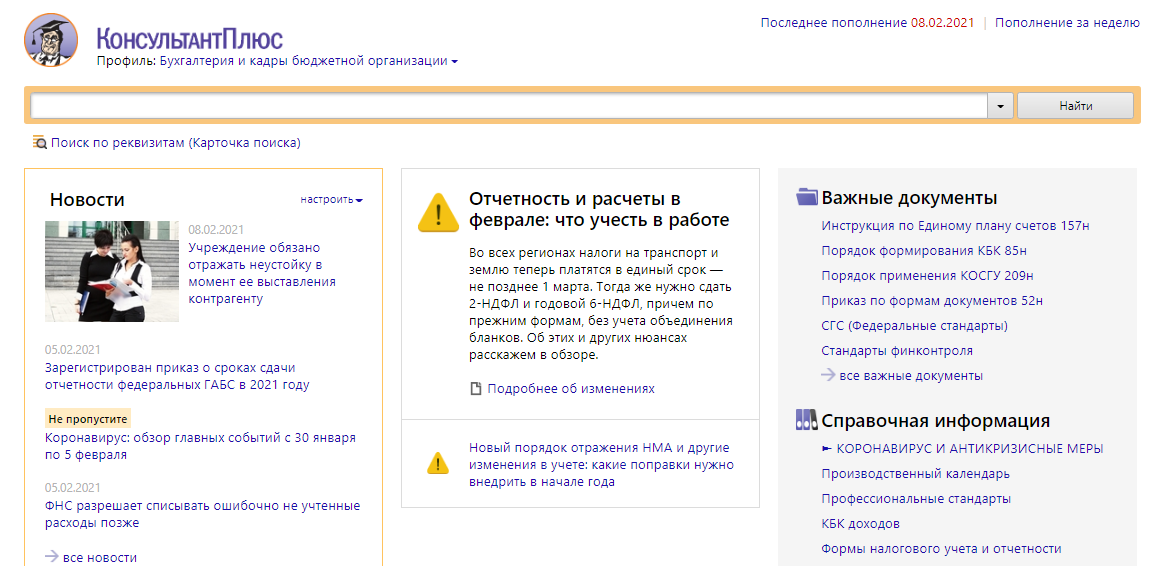Screen dimensions: 1161x566
Task: Click the Справочная информация books icon
Action: [x=807, y=420]
